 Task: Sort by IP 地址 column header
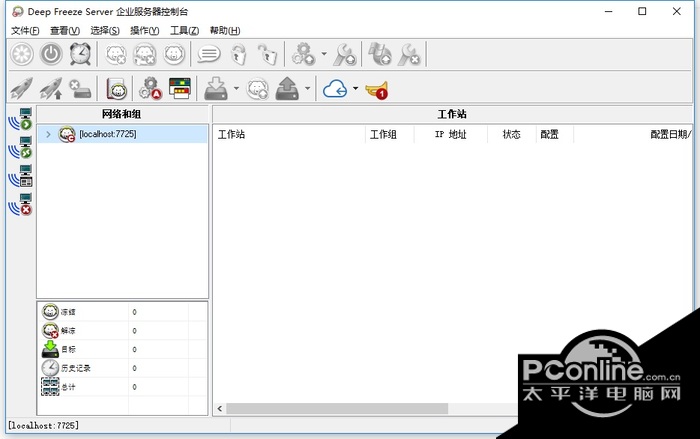click(x=451, y=134)
